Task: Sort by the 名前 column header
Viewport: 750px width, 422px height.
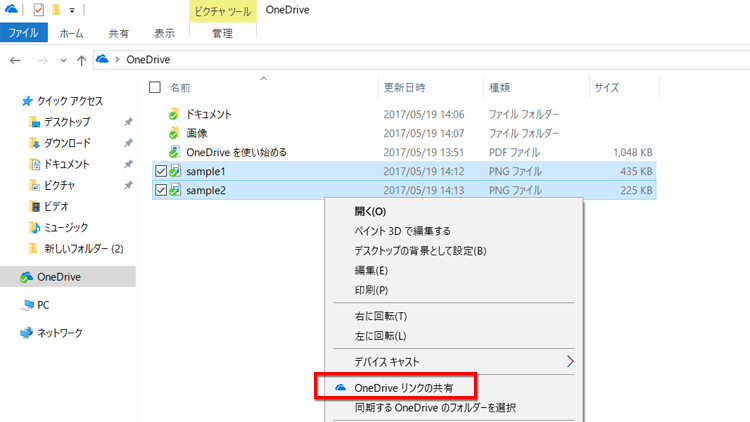Action: [180, 88]
